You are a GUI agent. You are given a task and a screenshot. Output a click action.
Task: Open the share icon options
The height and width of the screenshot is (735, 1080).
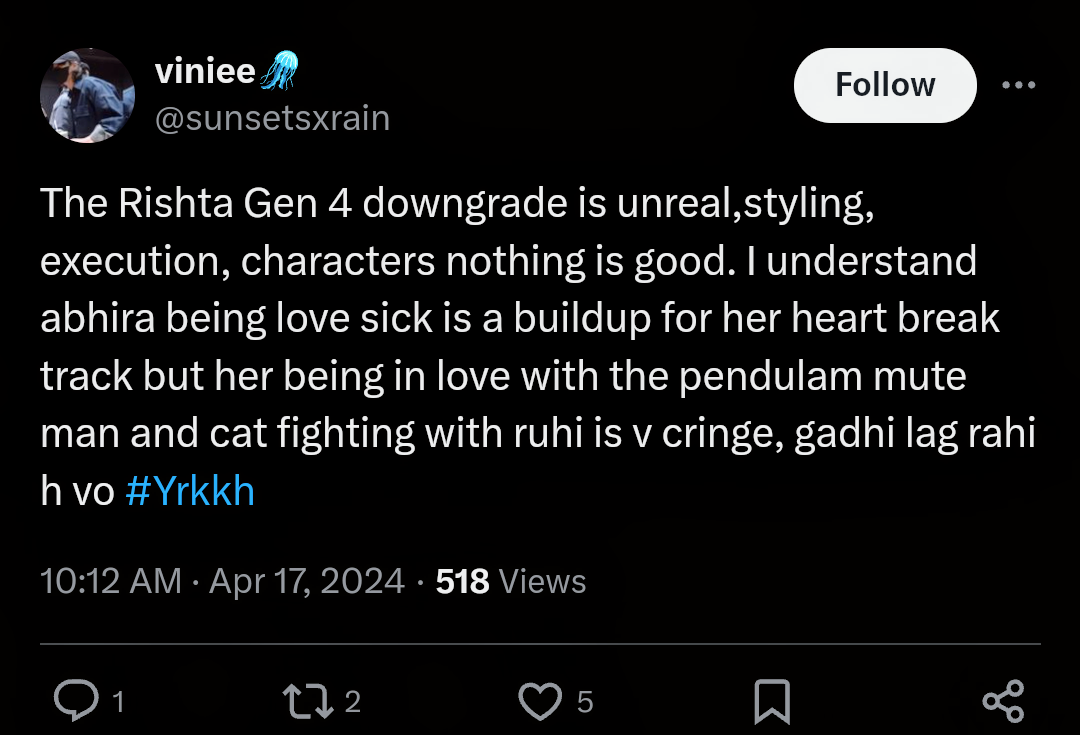pos(1004,701)
